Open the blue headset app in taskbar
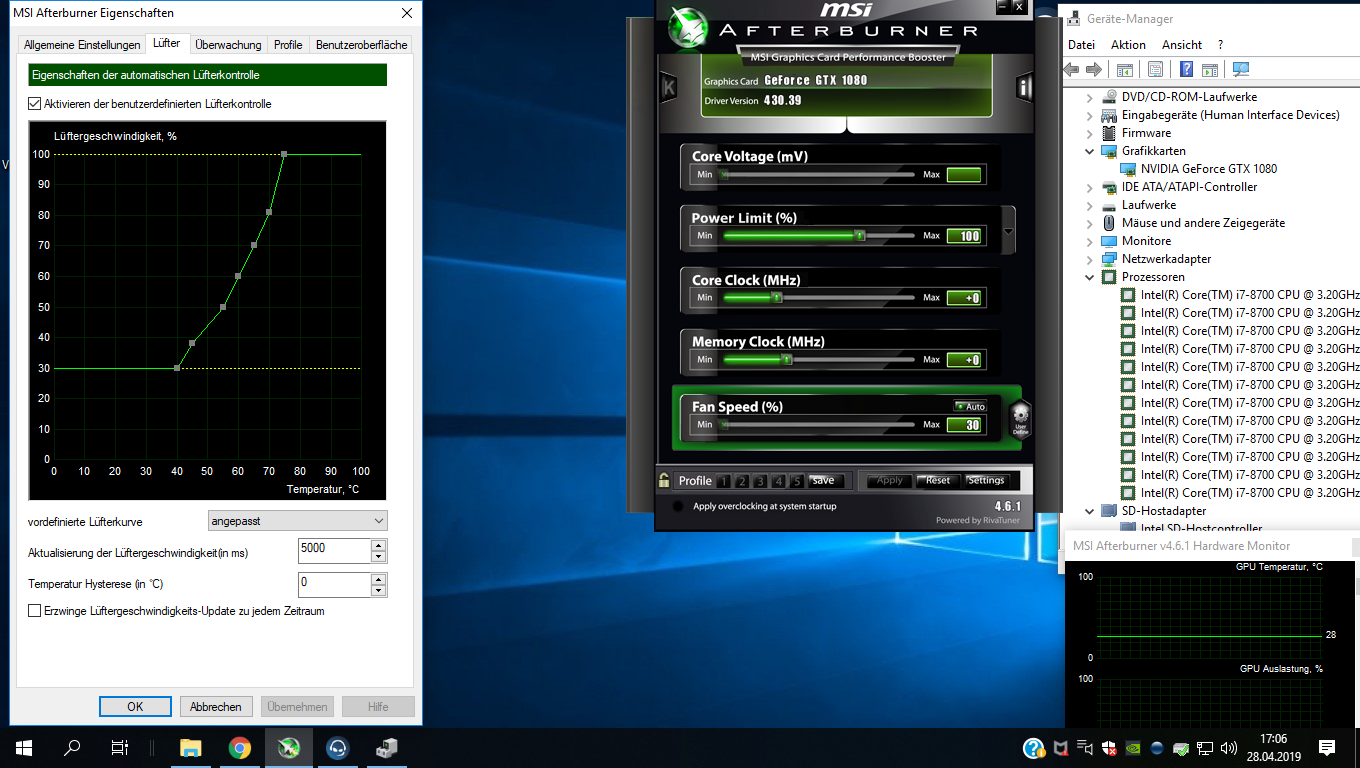This screenshot has height=768, width=1360. [337, 748]
